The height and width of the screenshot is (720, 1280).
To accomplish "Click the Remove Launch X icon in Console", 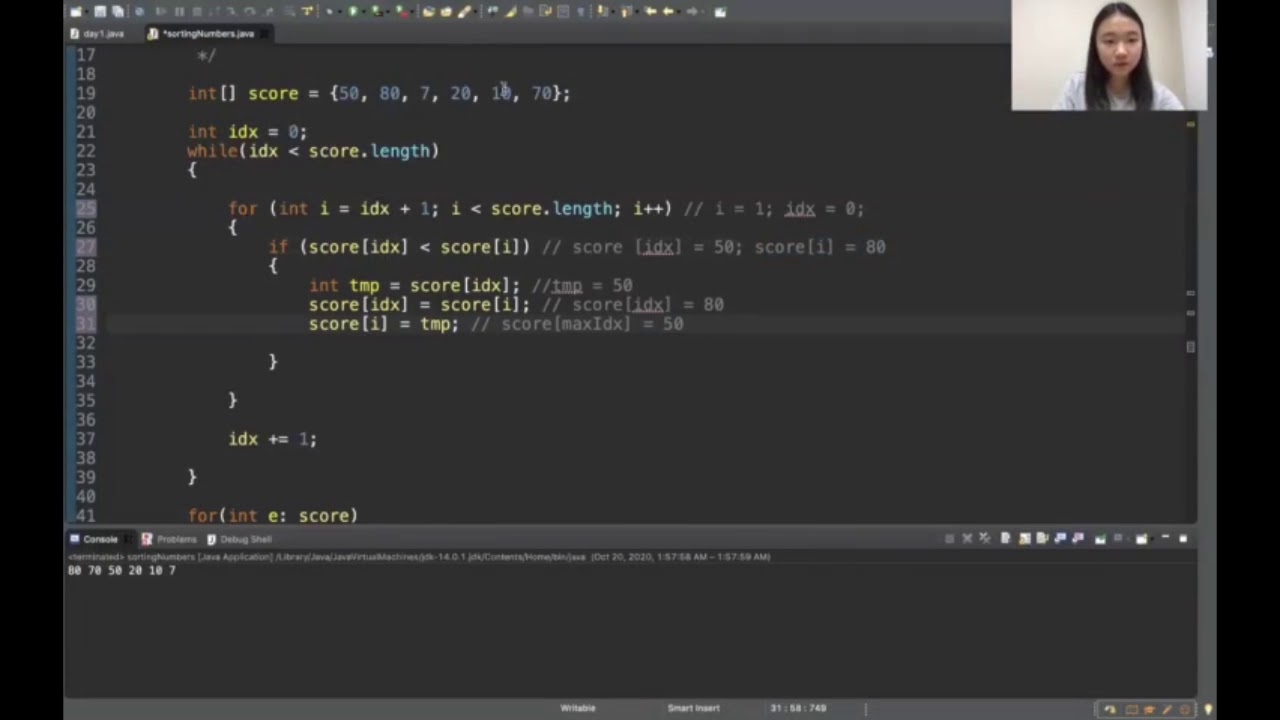I will coord(967,539).
